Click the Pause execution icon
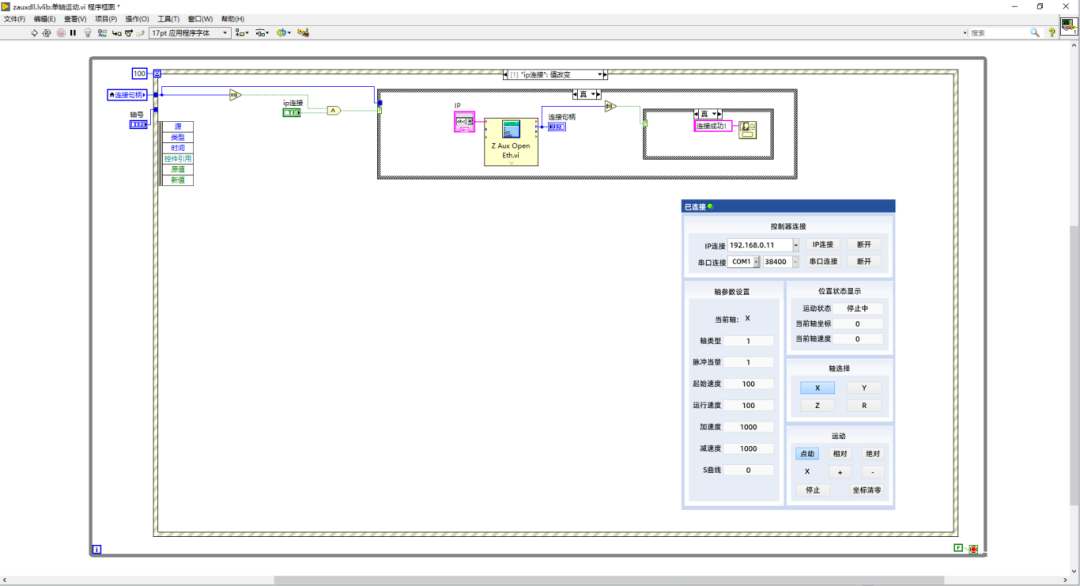Image resolution: width=1080 pixels, height=586 pixels. (73, 32)
